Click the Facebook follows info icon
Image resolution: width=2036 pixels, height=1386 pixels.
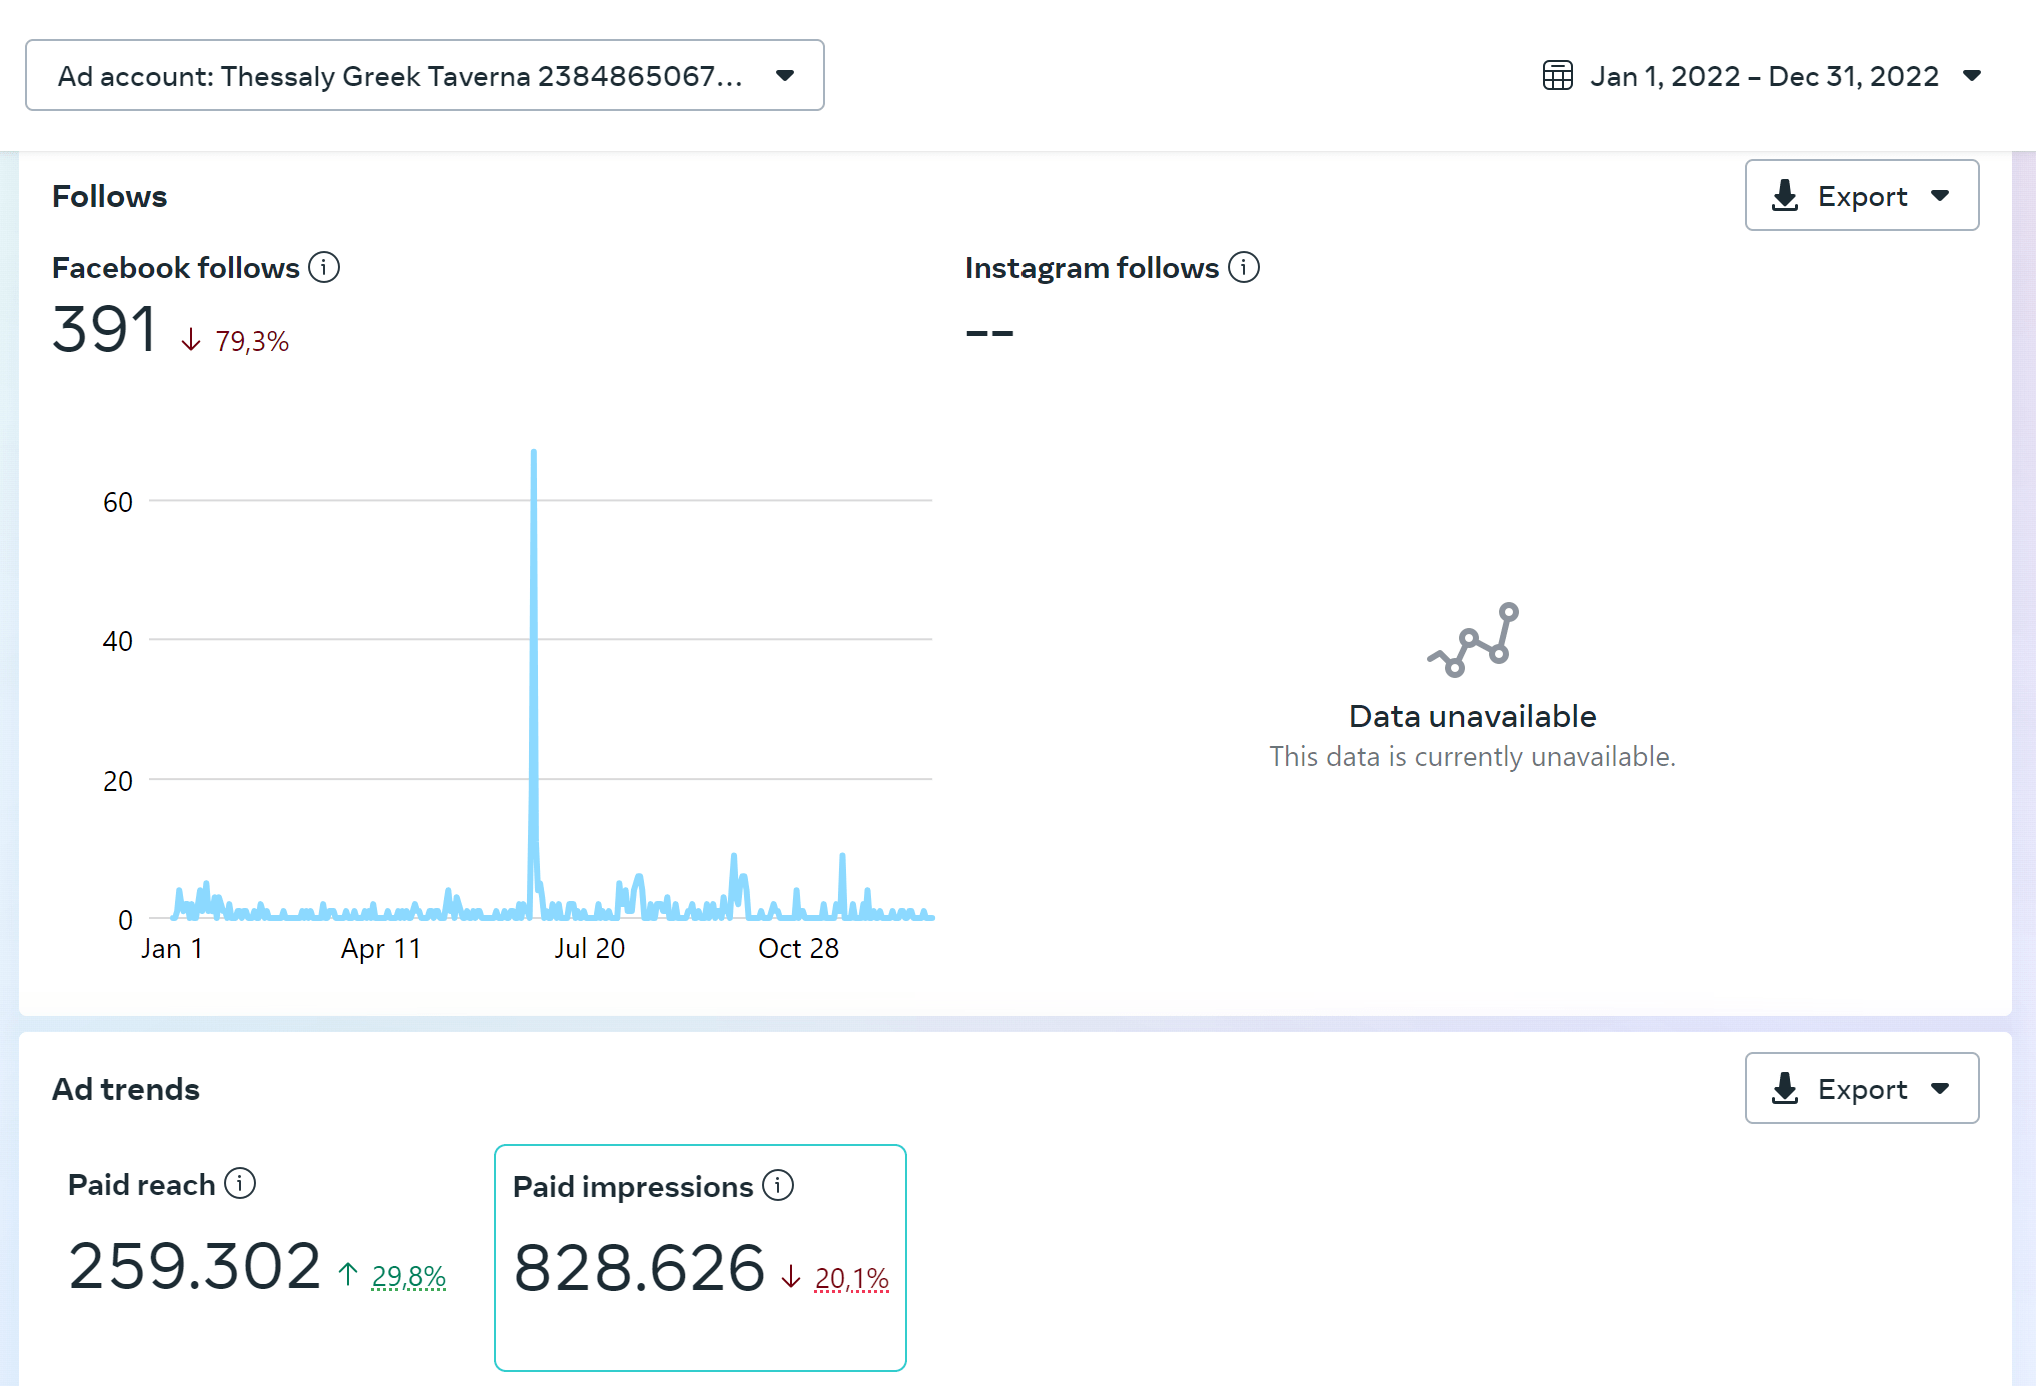click(x=324, y=268)
